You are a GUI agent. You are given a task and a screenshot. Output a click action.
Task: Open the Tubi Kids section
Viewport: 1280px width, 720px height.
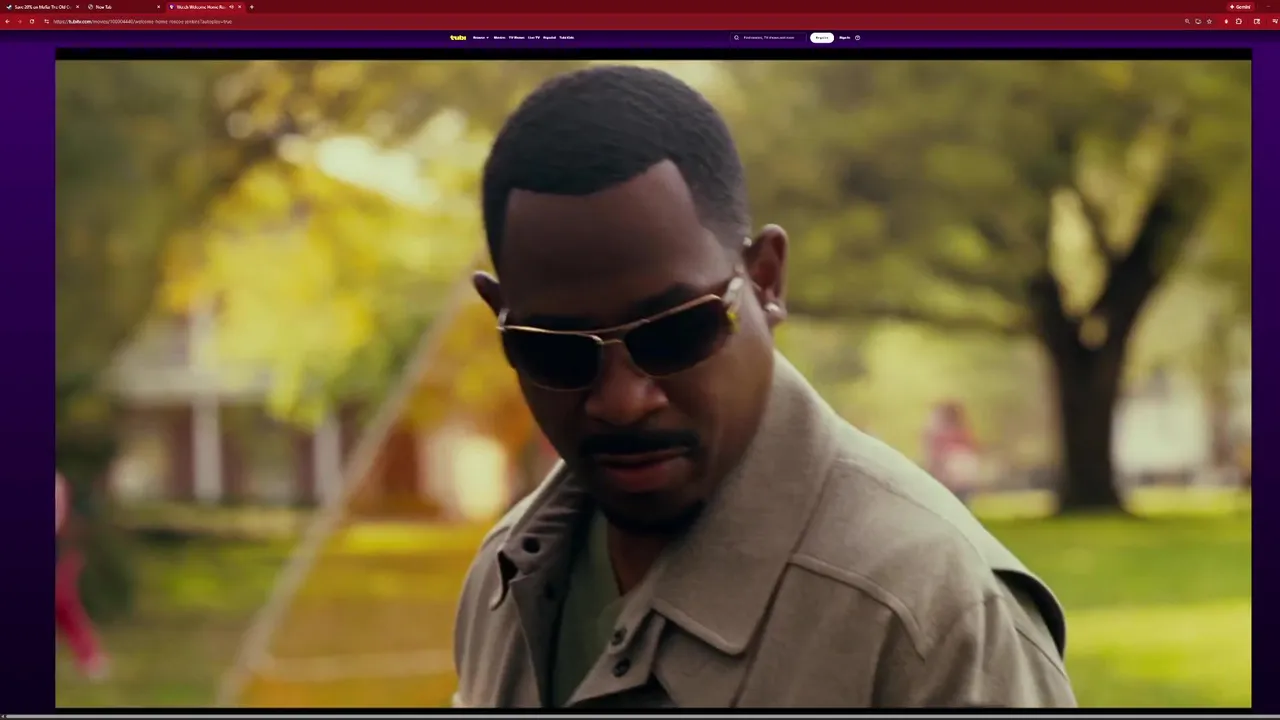click(x=566, y=37)
